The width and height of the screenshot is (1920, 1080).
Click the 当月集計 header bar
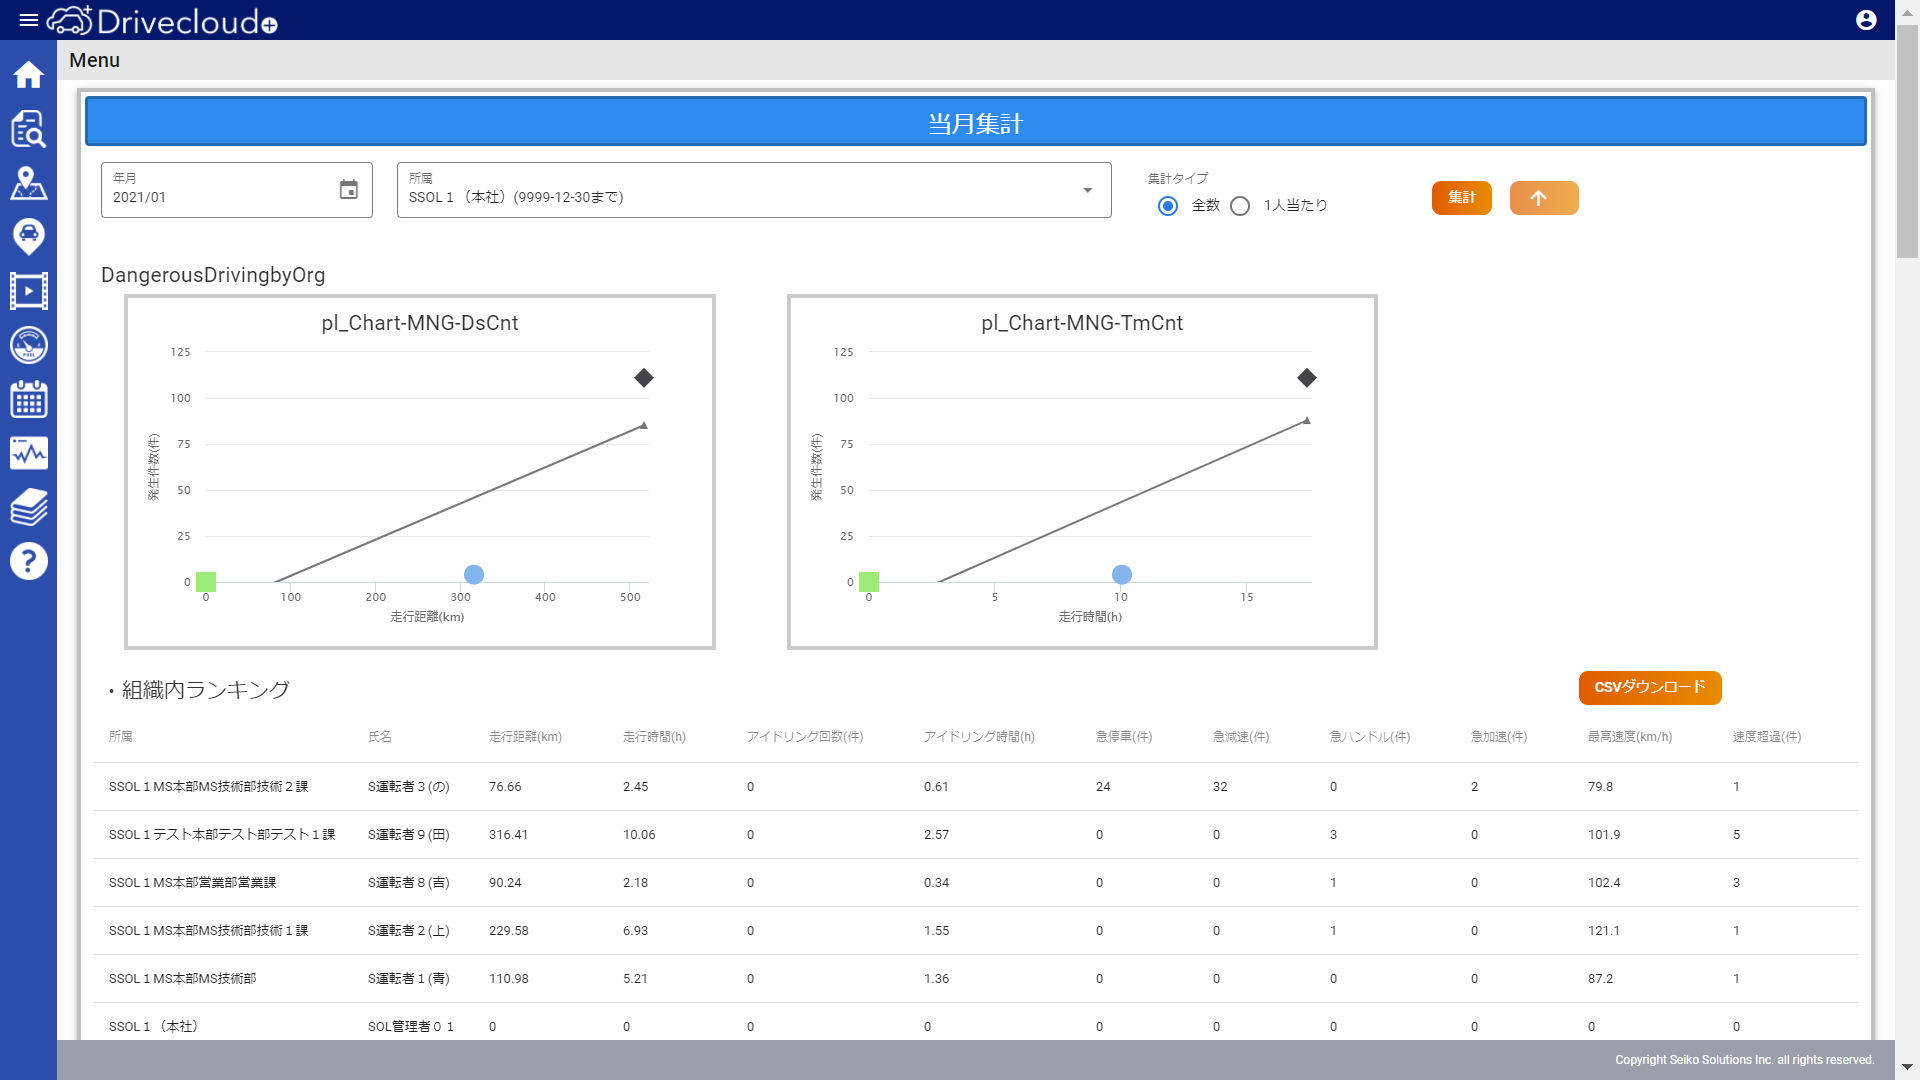[x=976, y=122]
